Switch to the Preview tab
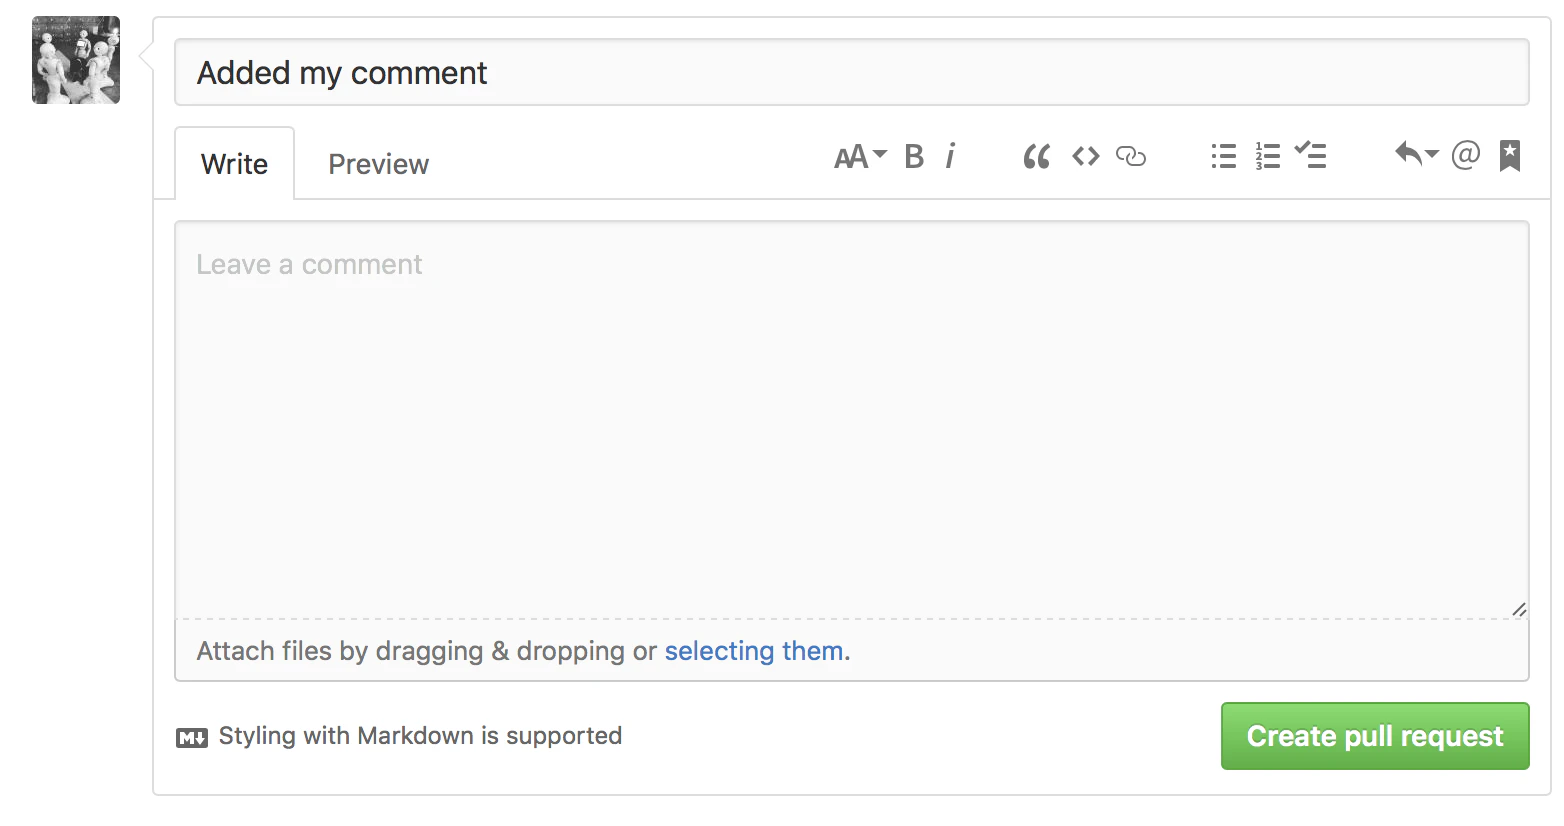Screen dimensions: 1564x826 coord(379,164)
